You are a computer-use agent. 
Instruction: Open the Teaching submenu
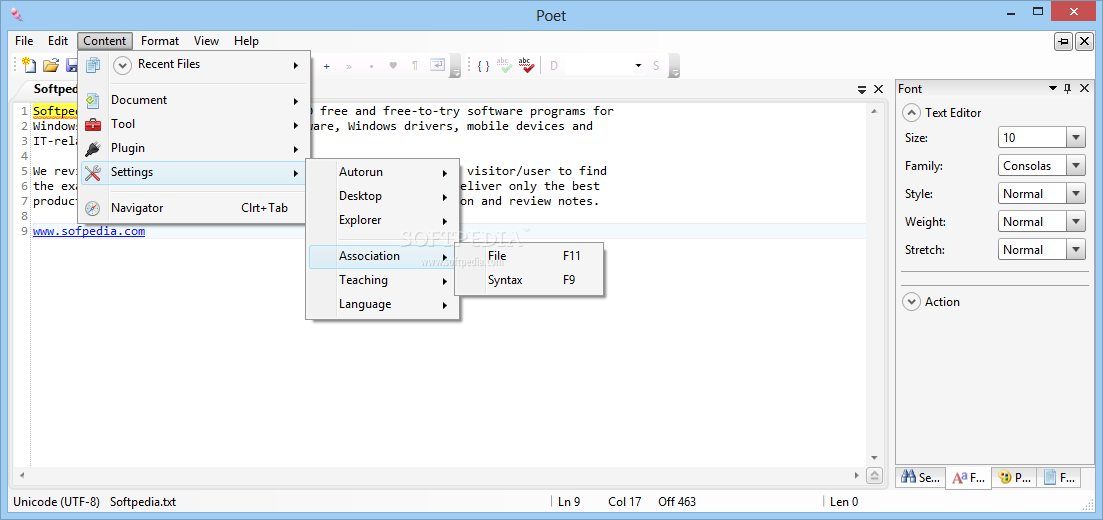coord(383,280)
